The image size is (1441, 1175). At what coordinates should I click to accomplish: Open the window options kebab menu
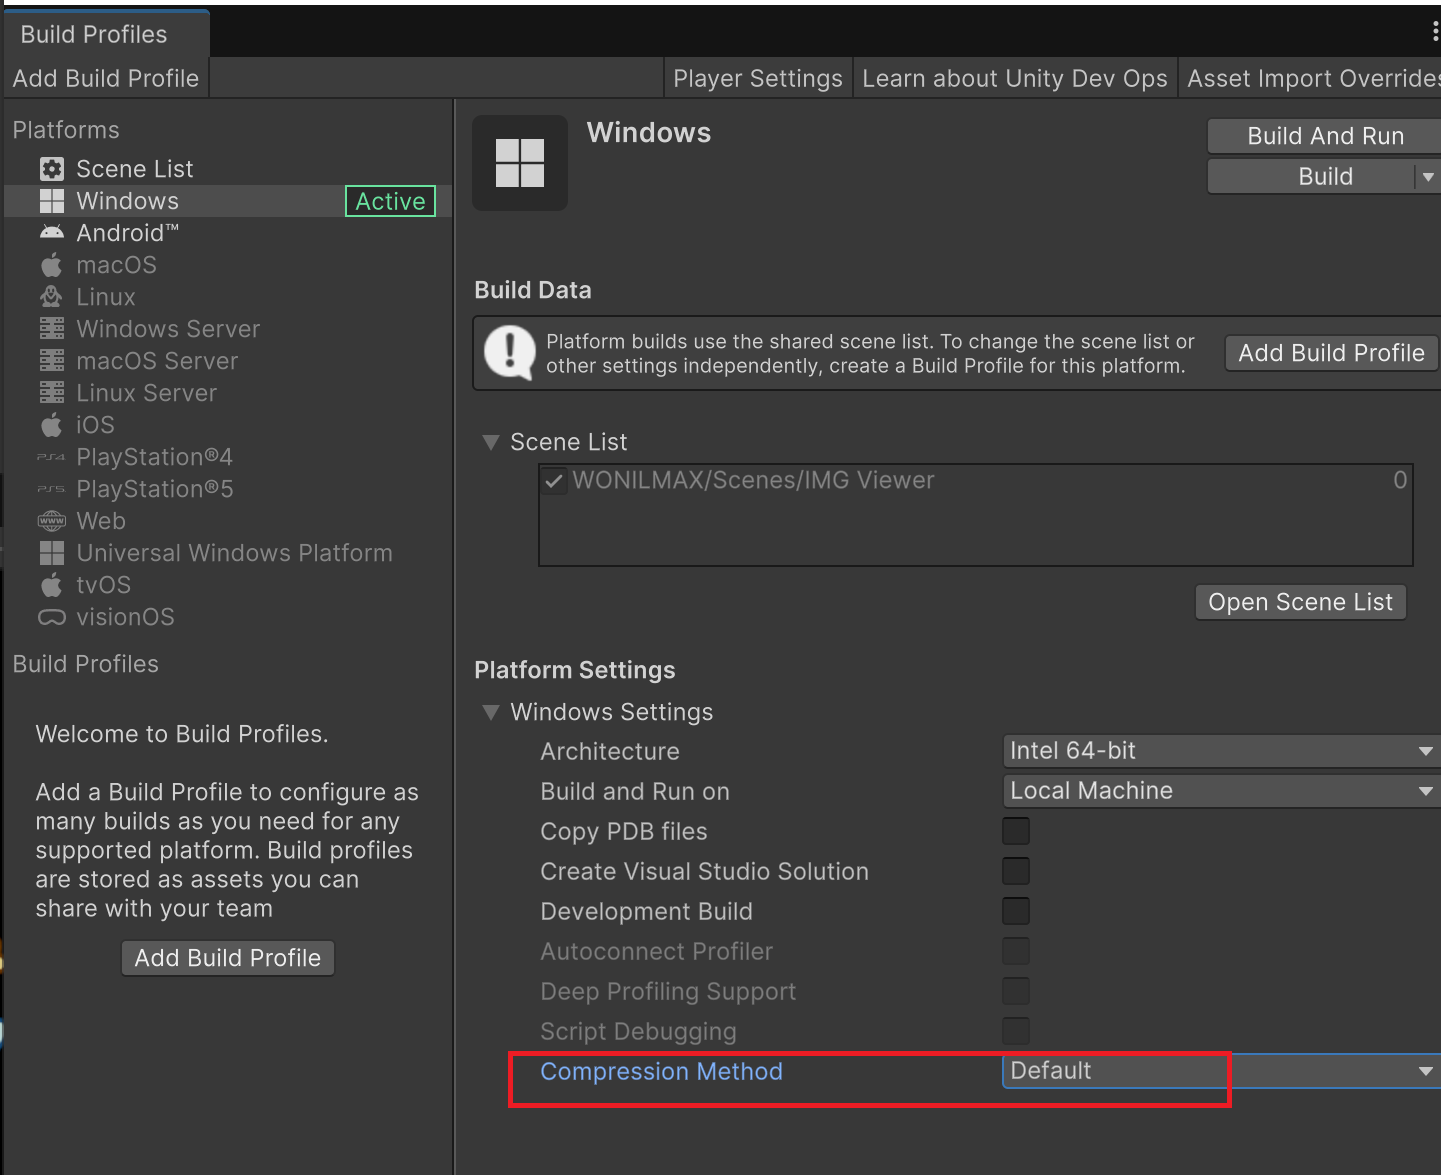(x=1435, y=33)
